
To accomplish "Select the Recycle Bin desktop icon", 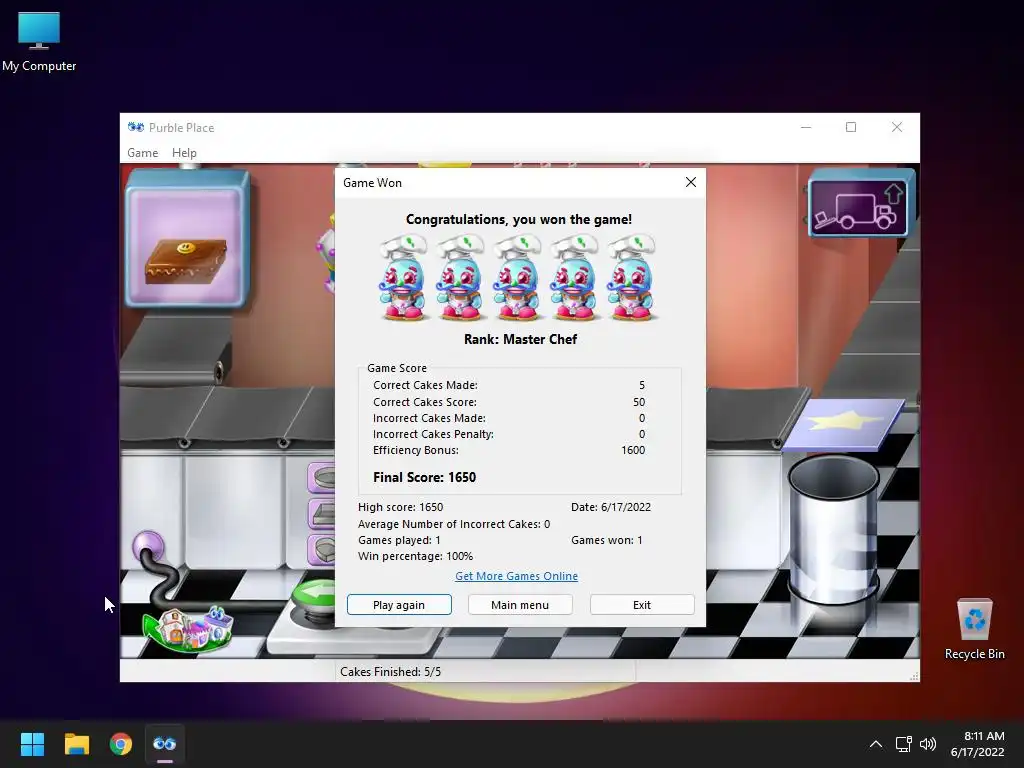I will point(974,629).
